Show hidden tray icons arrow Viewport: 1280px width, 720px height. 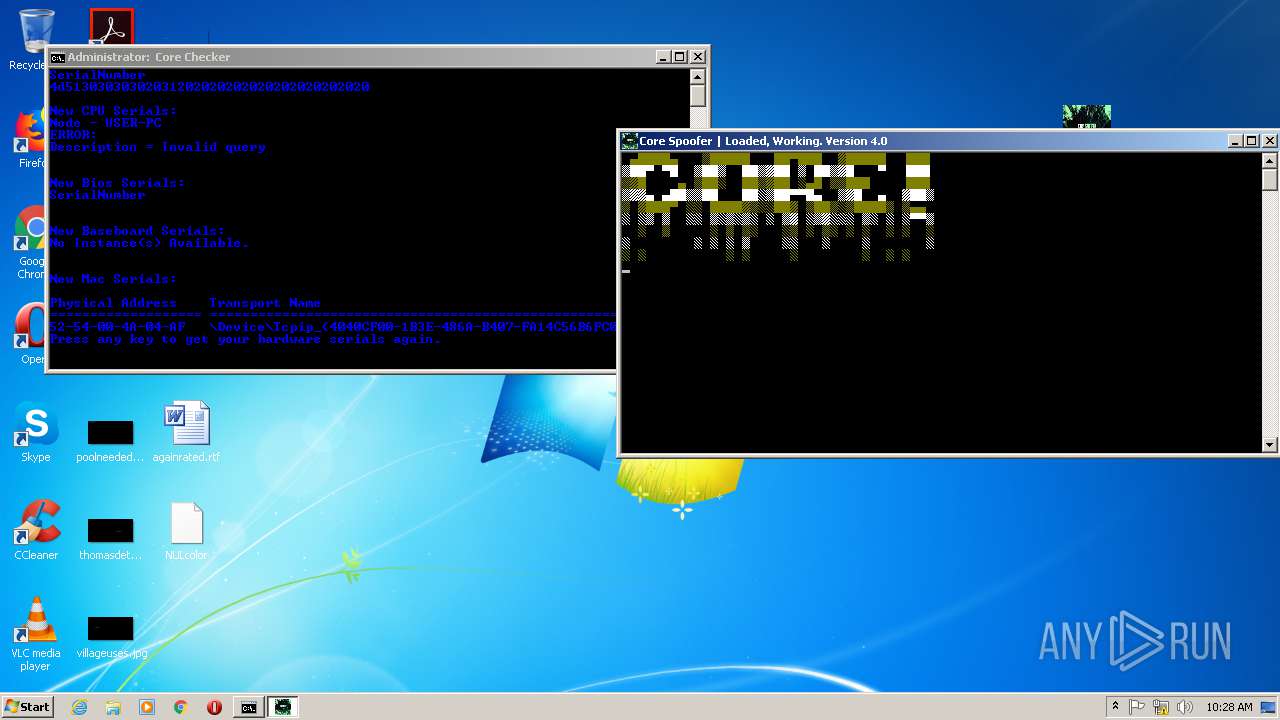tap(1115, 707)
